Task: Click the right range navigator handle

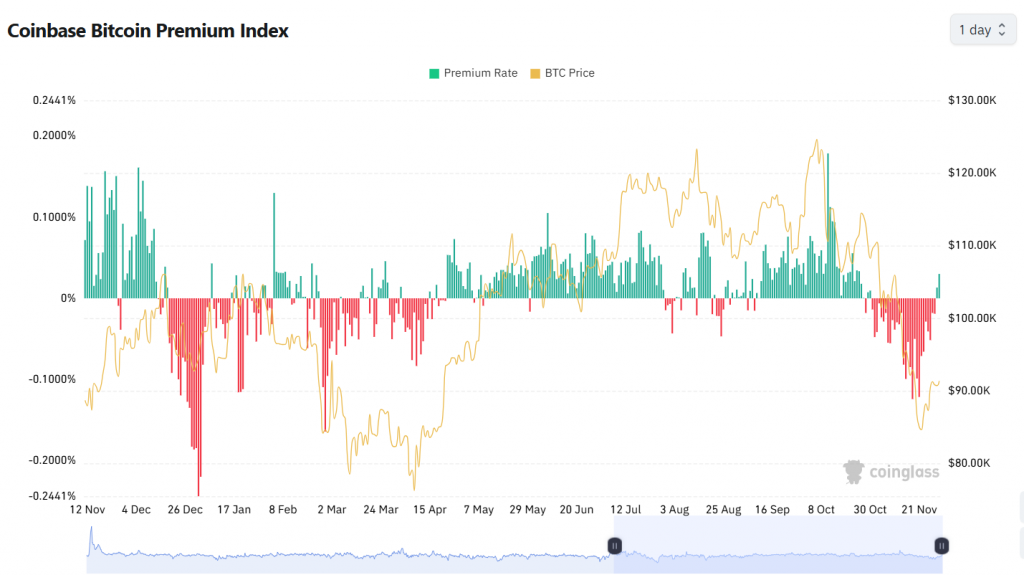Action: pos(941,545)
